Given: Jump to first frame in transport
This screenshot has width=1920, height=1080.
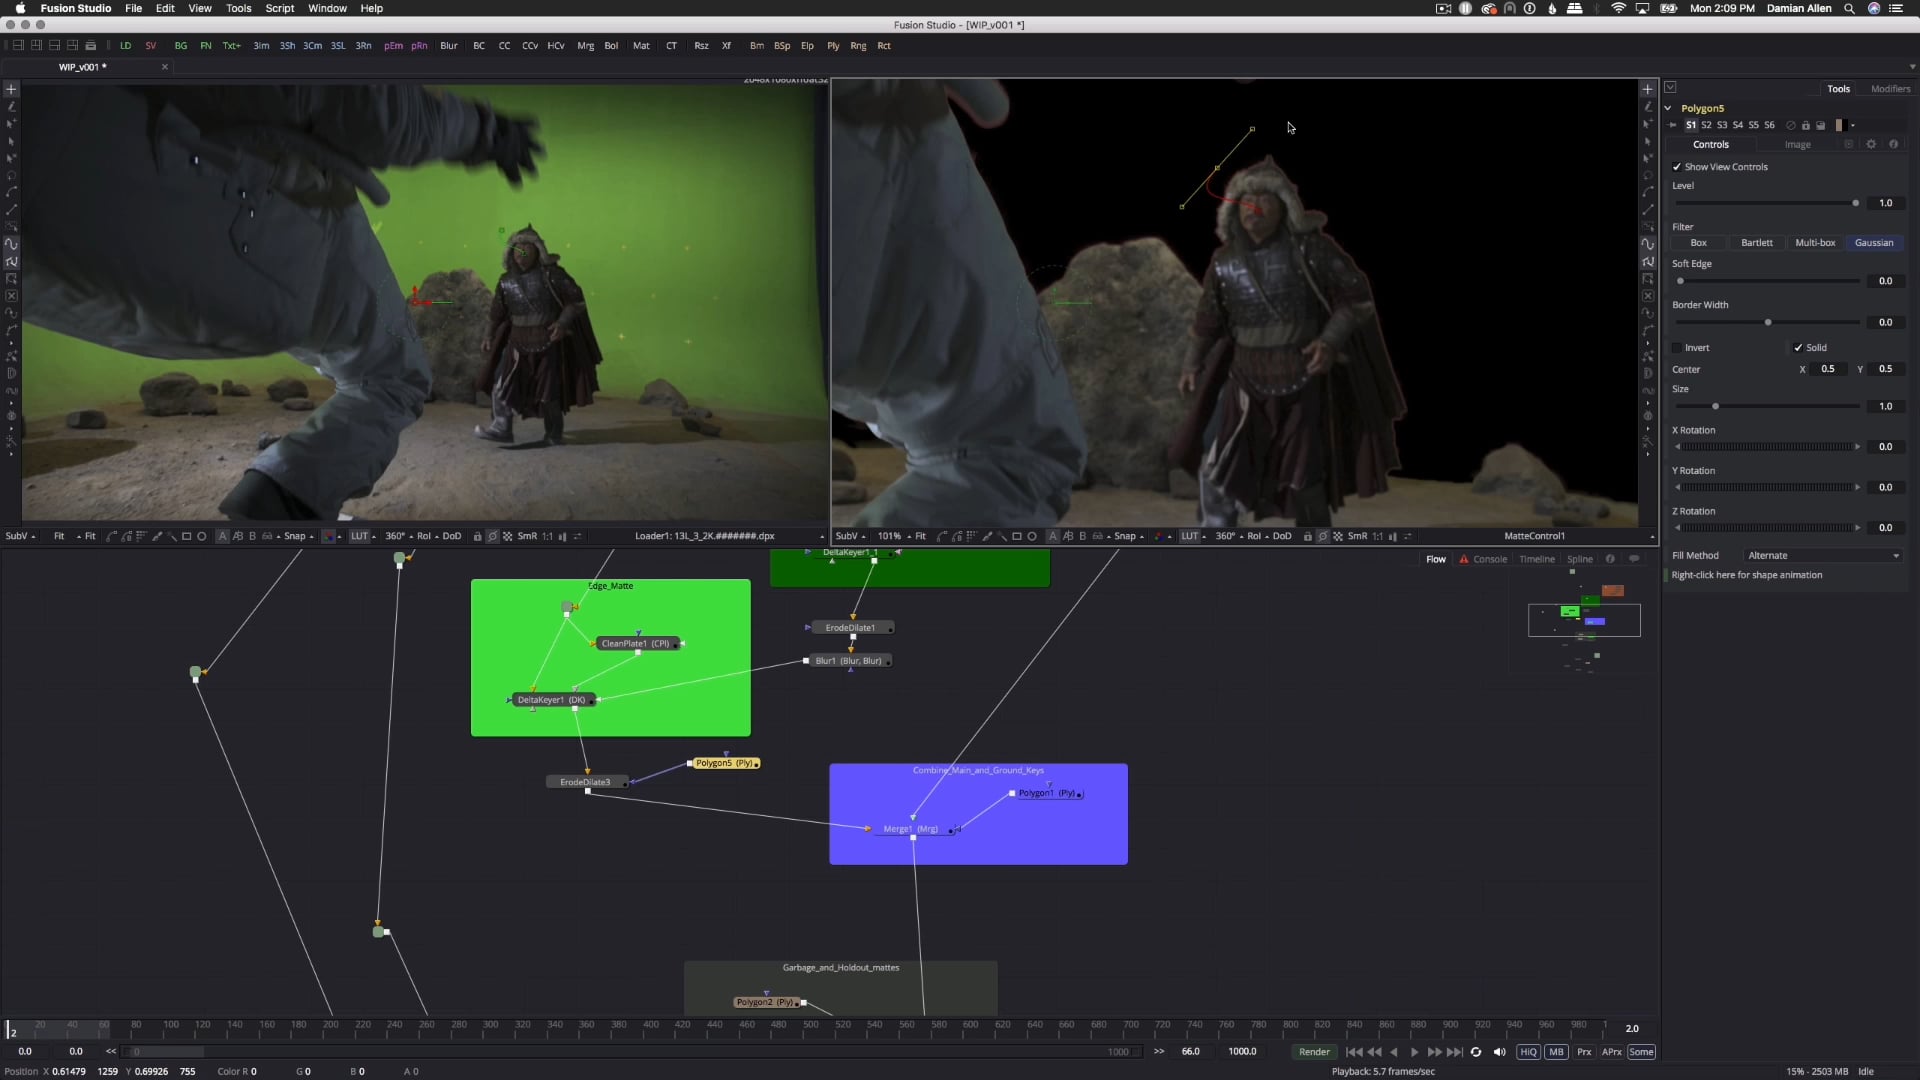Looking at the screenshot, I should [x=1354, y=1052].
